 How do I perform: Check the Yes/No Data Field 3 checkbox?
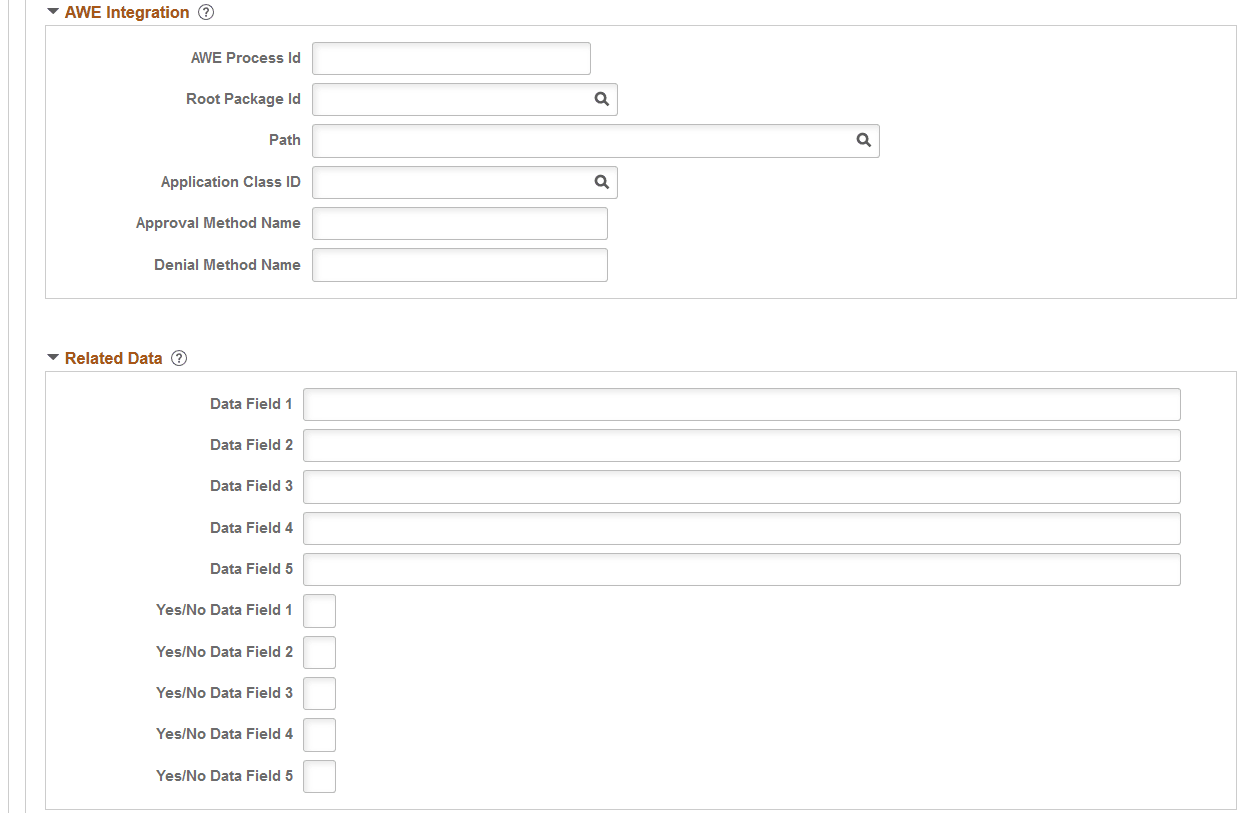(319, 693)
